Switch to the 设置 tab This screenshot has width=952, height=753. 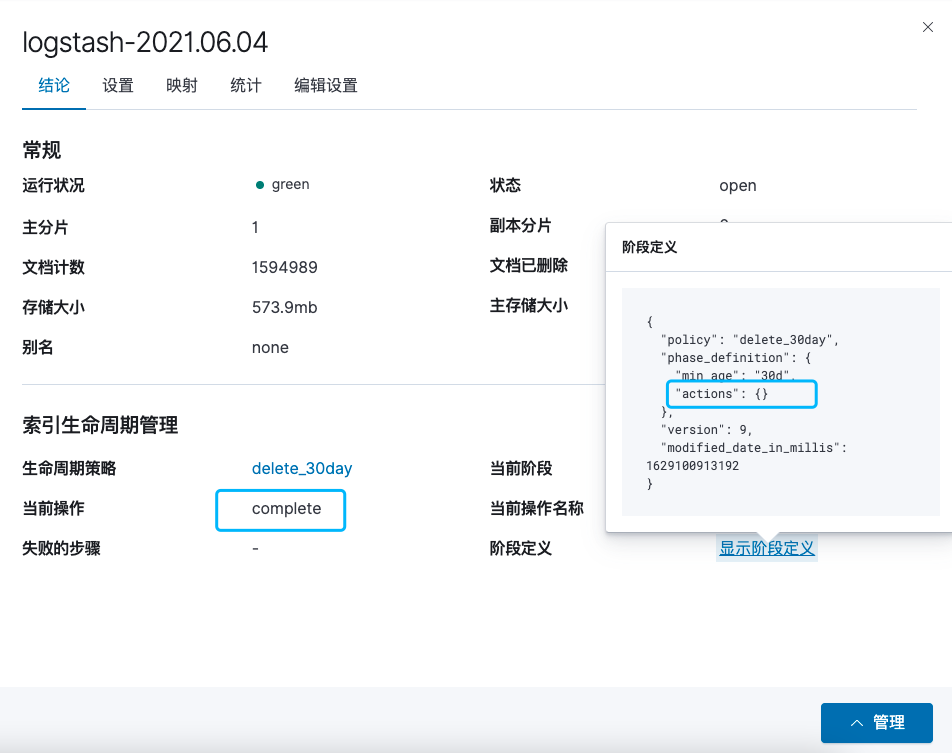(x=118, y=86)
